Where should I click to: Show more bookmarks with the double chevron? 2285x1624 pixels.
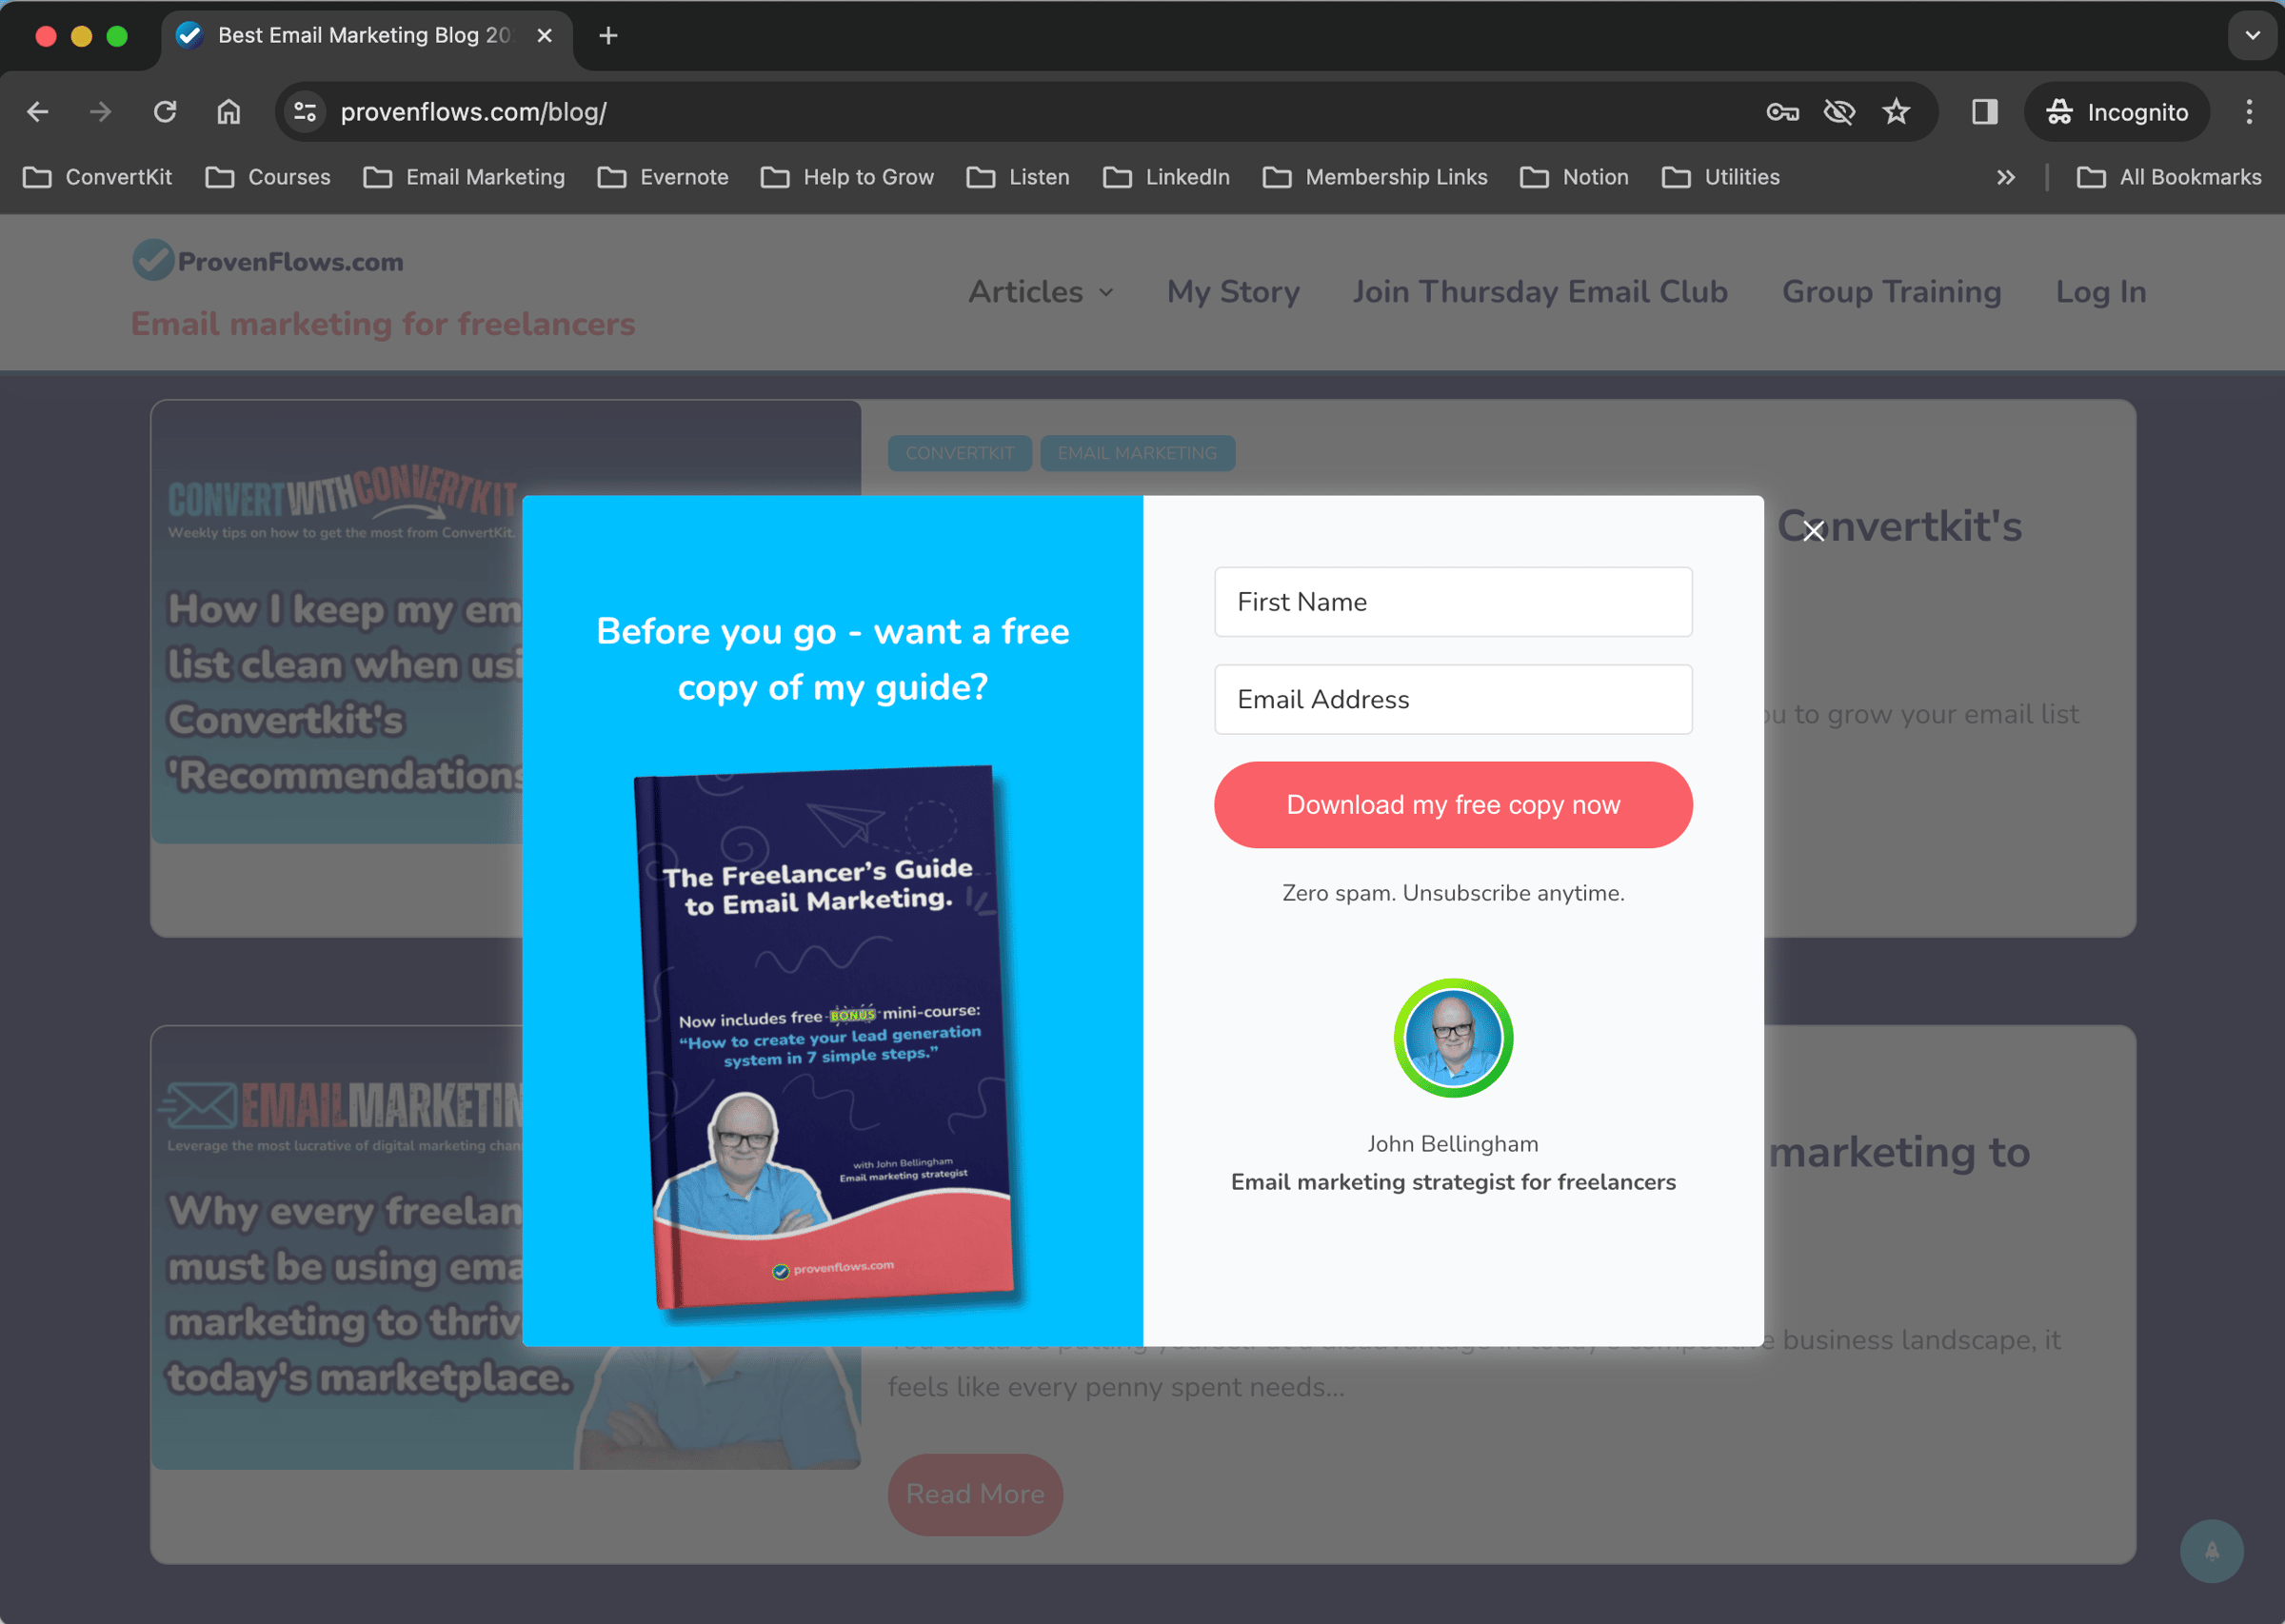point(2006,177)
